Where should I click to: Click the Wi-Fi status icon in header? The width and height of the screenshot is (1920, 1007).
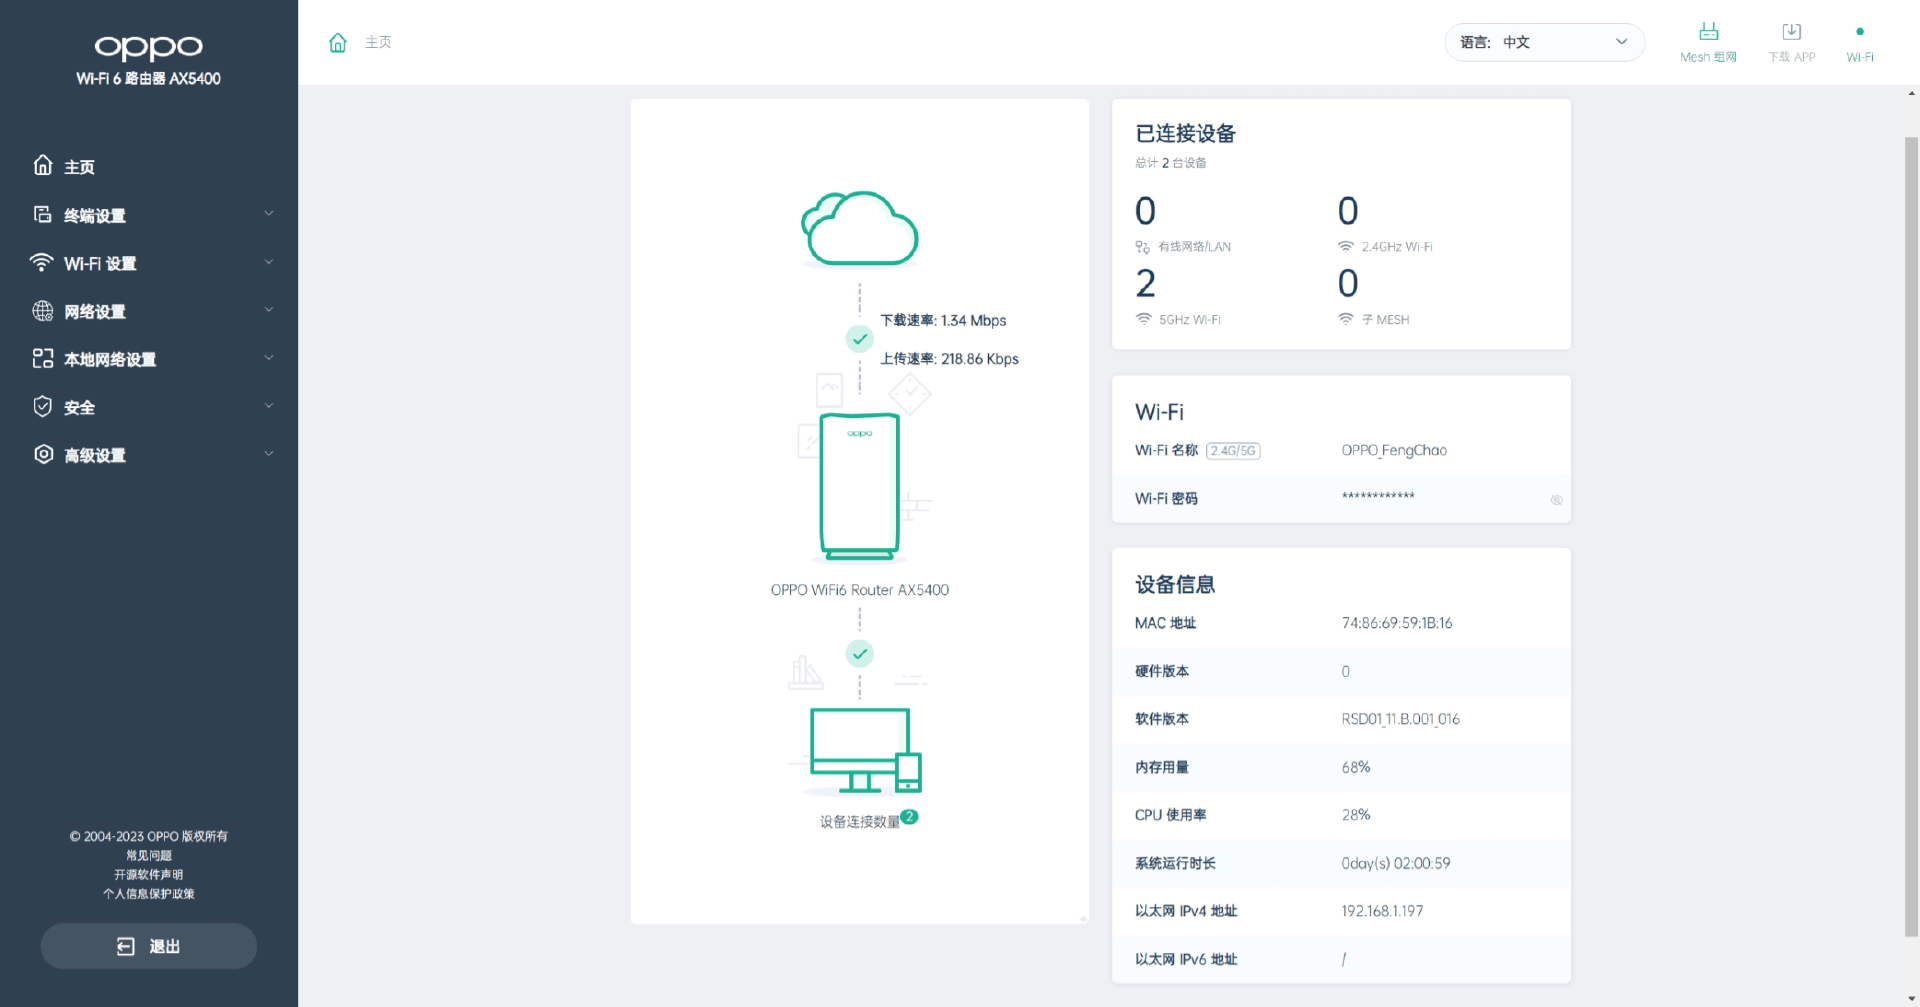pyautogui.click(x=1859, y=33)
